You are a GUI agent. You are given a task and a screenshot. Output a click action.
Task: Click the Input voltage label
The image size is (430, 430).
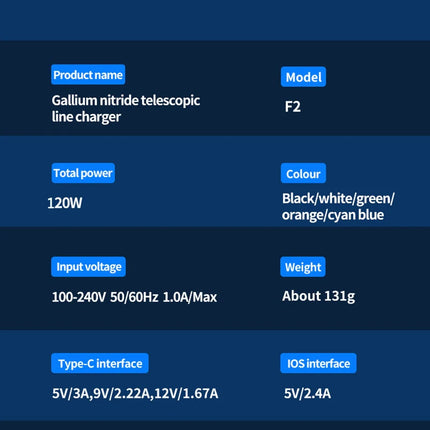point(88,267)
